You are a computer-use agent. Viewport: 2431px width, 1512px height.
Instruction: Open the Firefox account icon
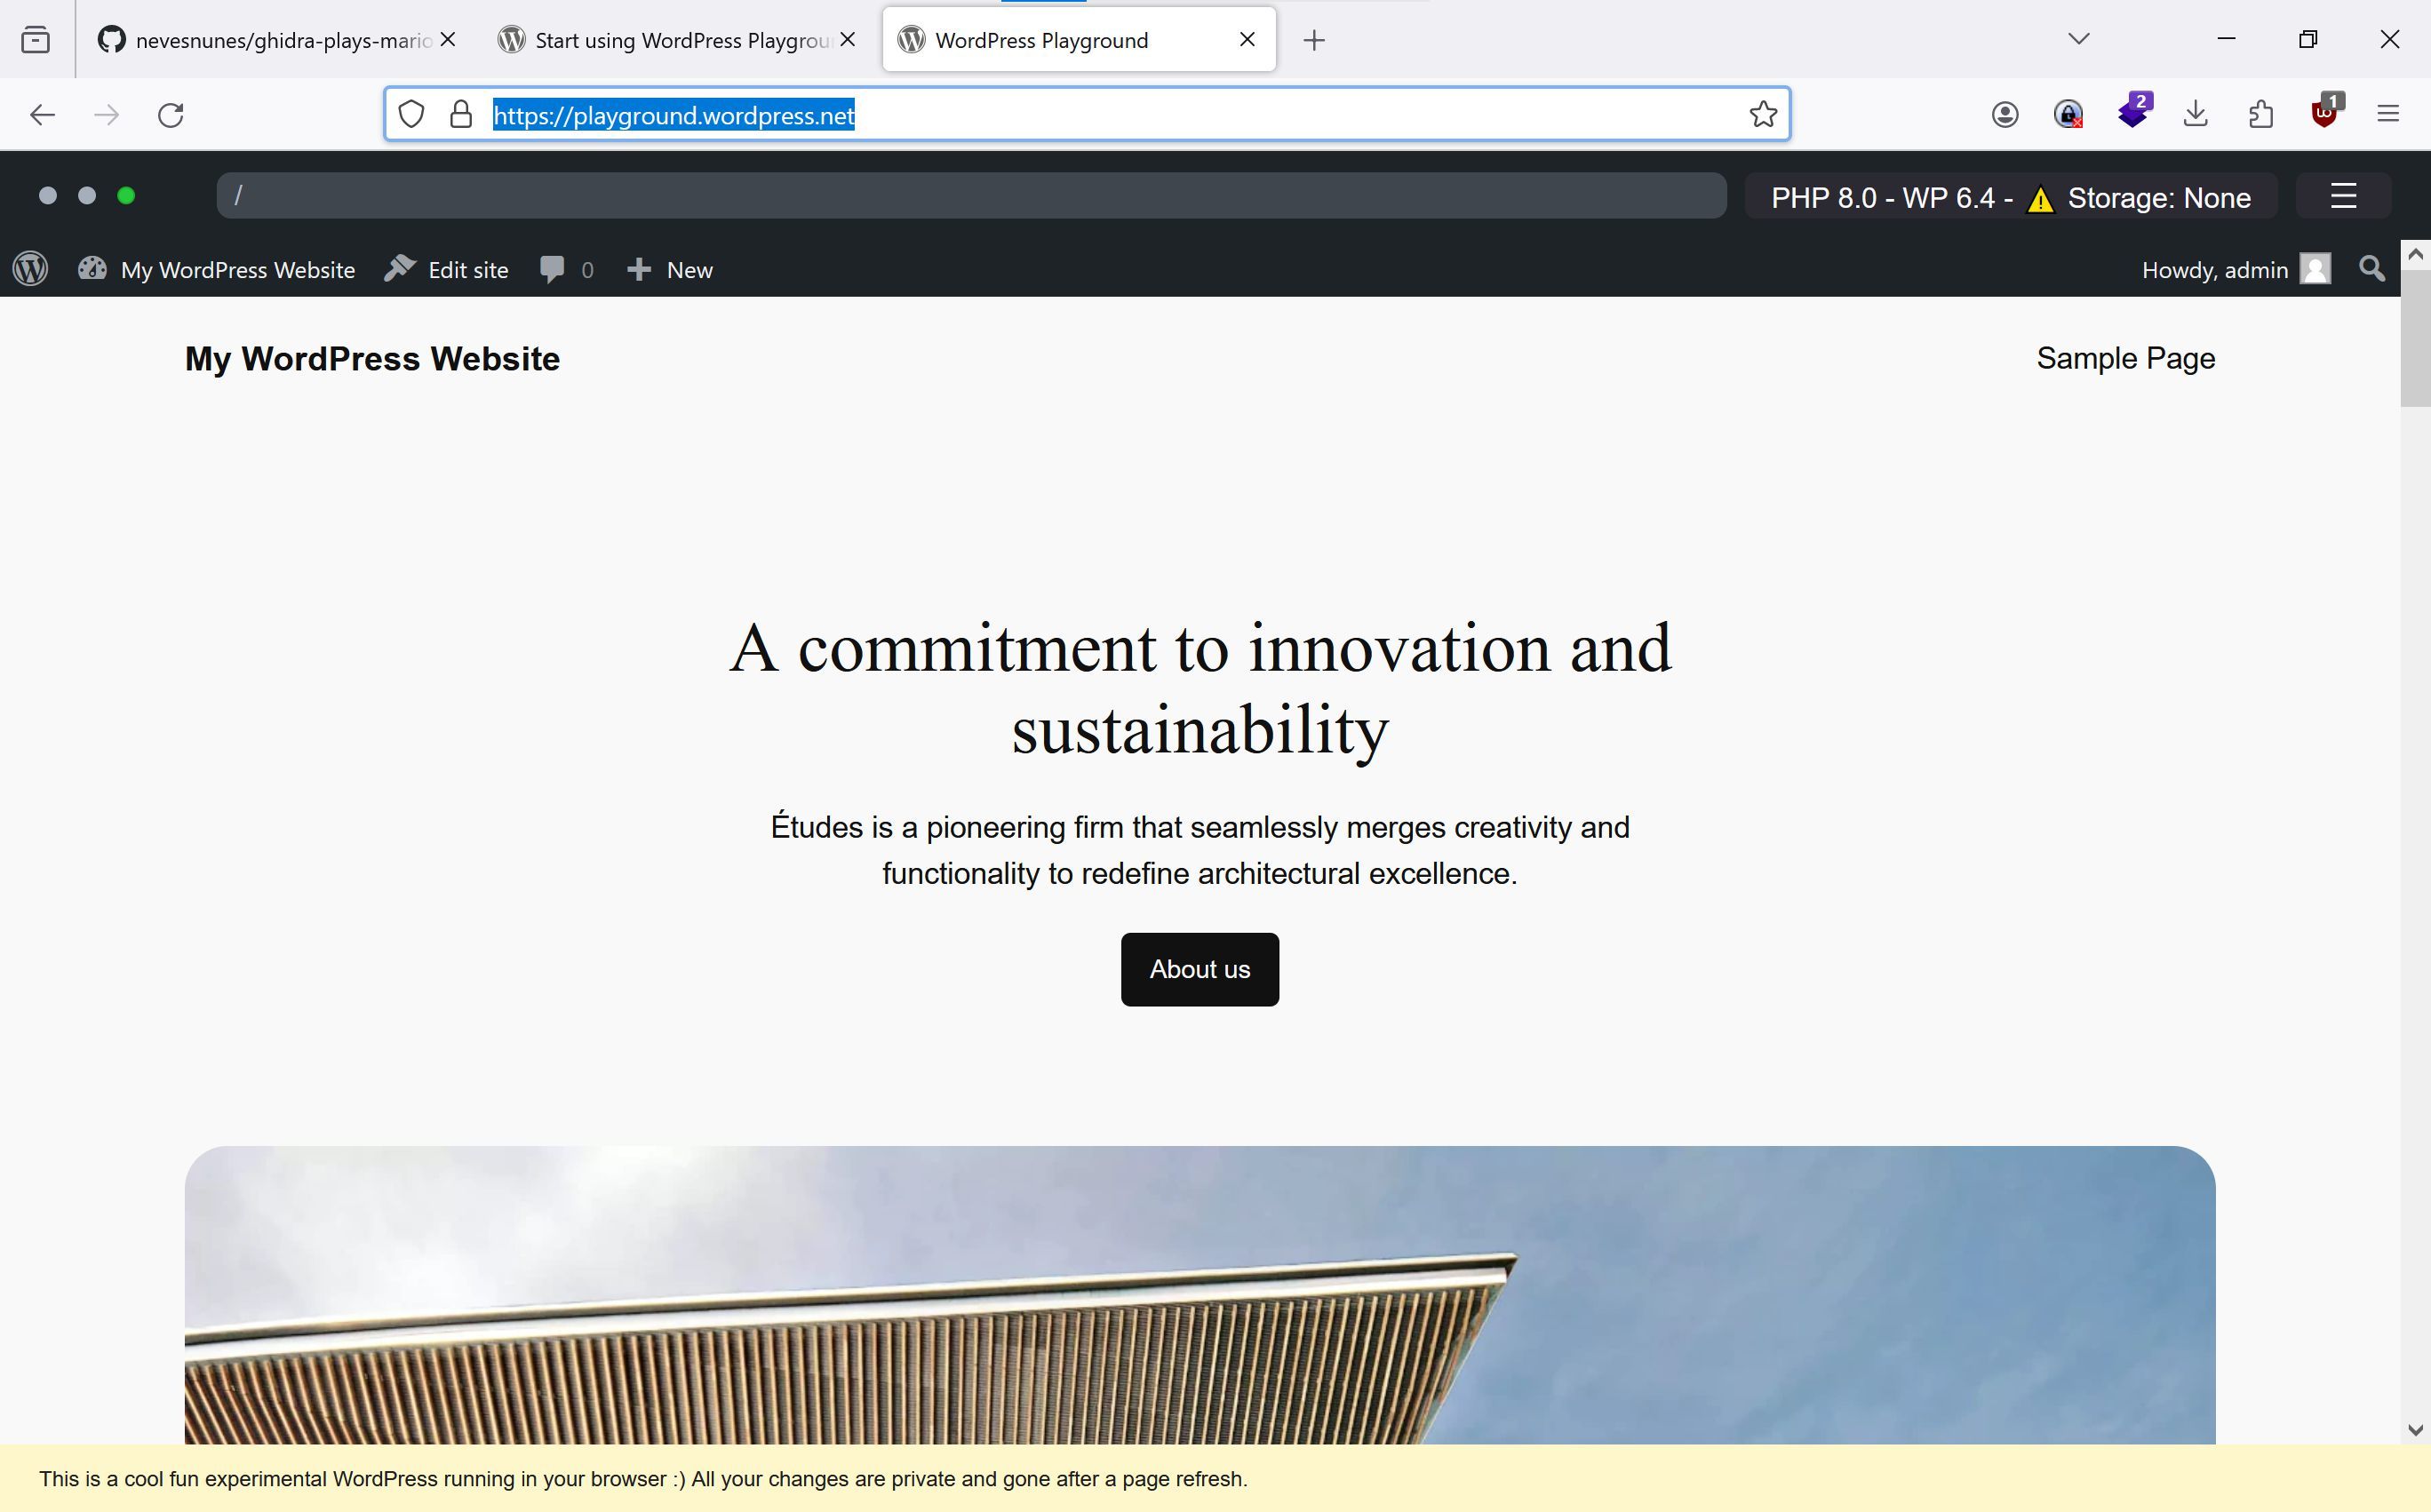tap(2004, 115)
